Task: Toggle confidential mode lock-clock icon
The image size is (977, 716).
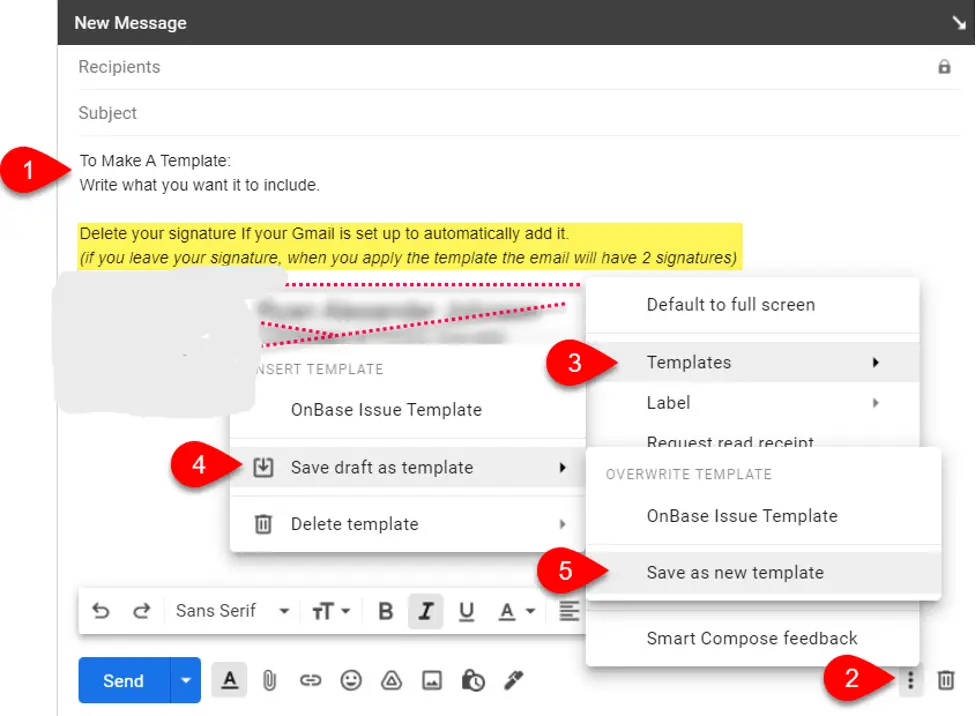Action: (473, 680)
